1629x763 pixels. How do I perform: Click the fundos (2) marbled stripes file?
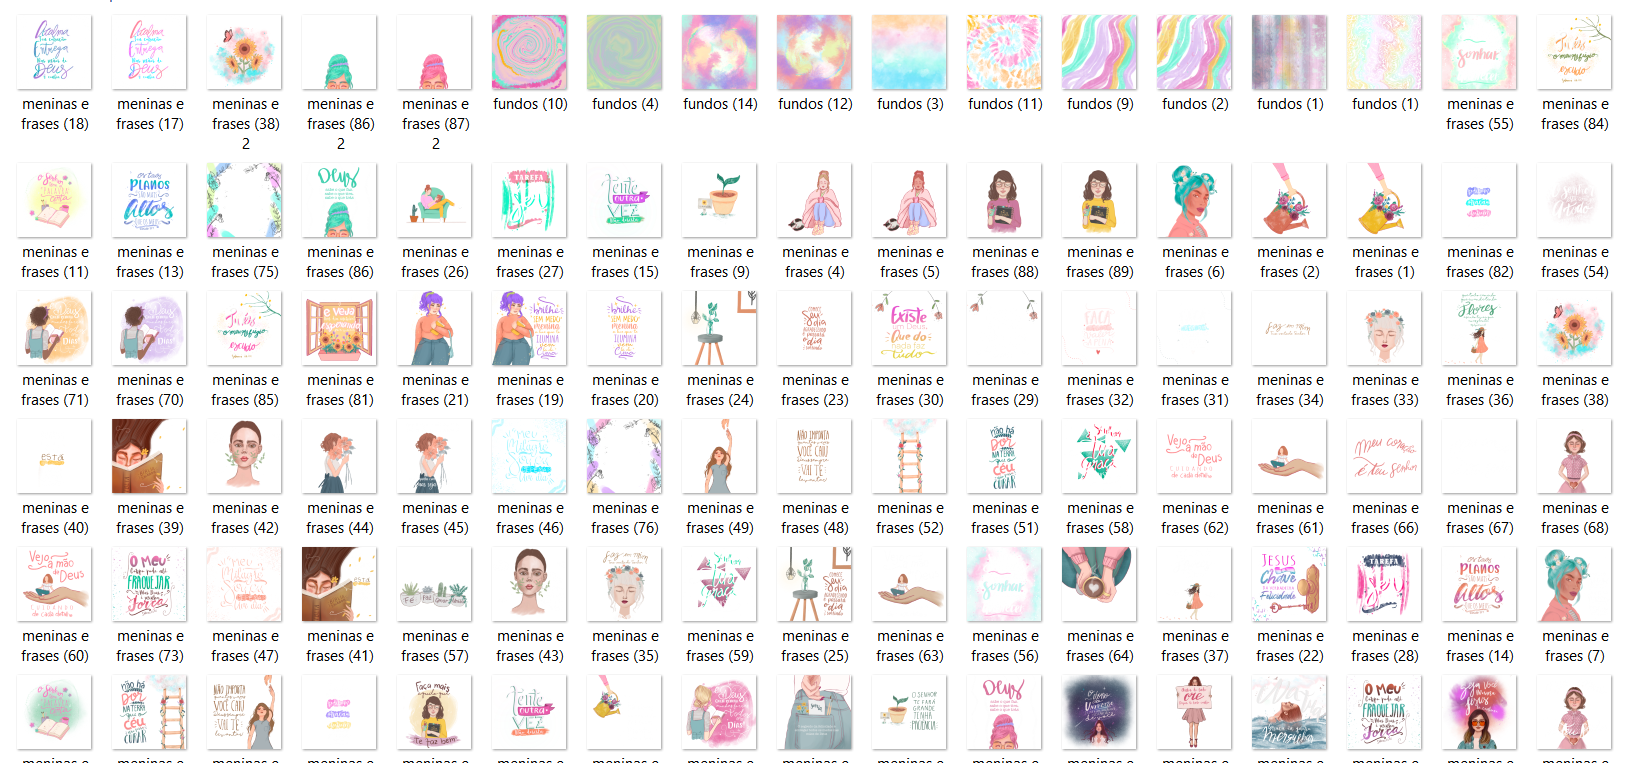1194,53
